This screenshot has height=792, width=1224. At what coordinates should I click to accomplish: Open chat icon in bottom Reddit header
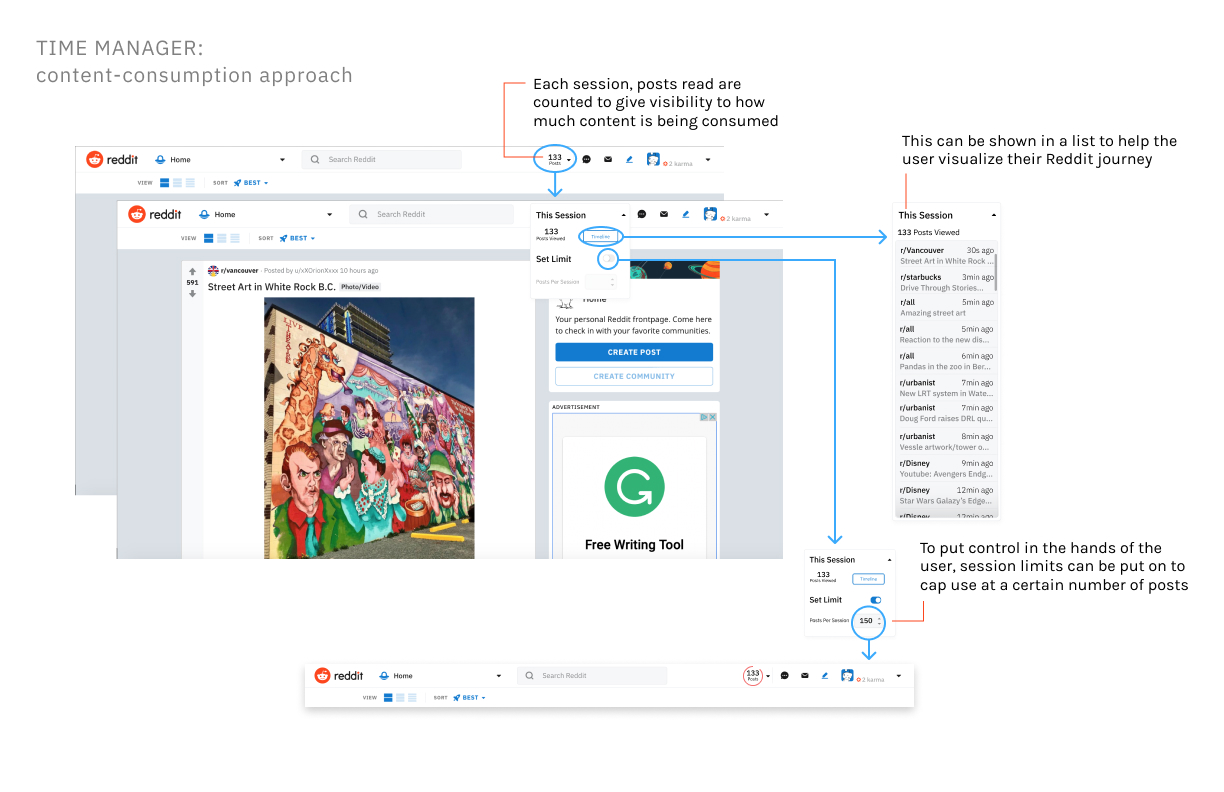click(x=784, y=676)
